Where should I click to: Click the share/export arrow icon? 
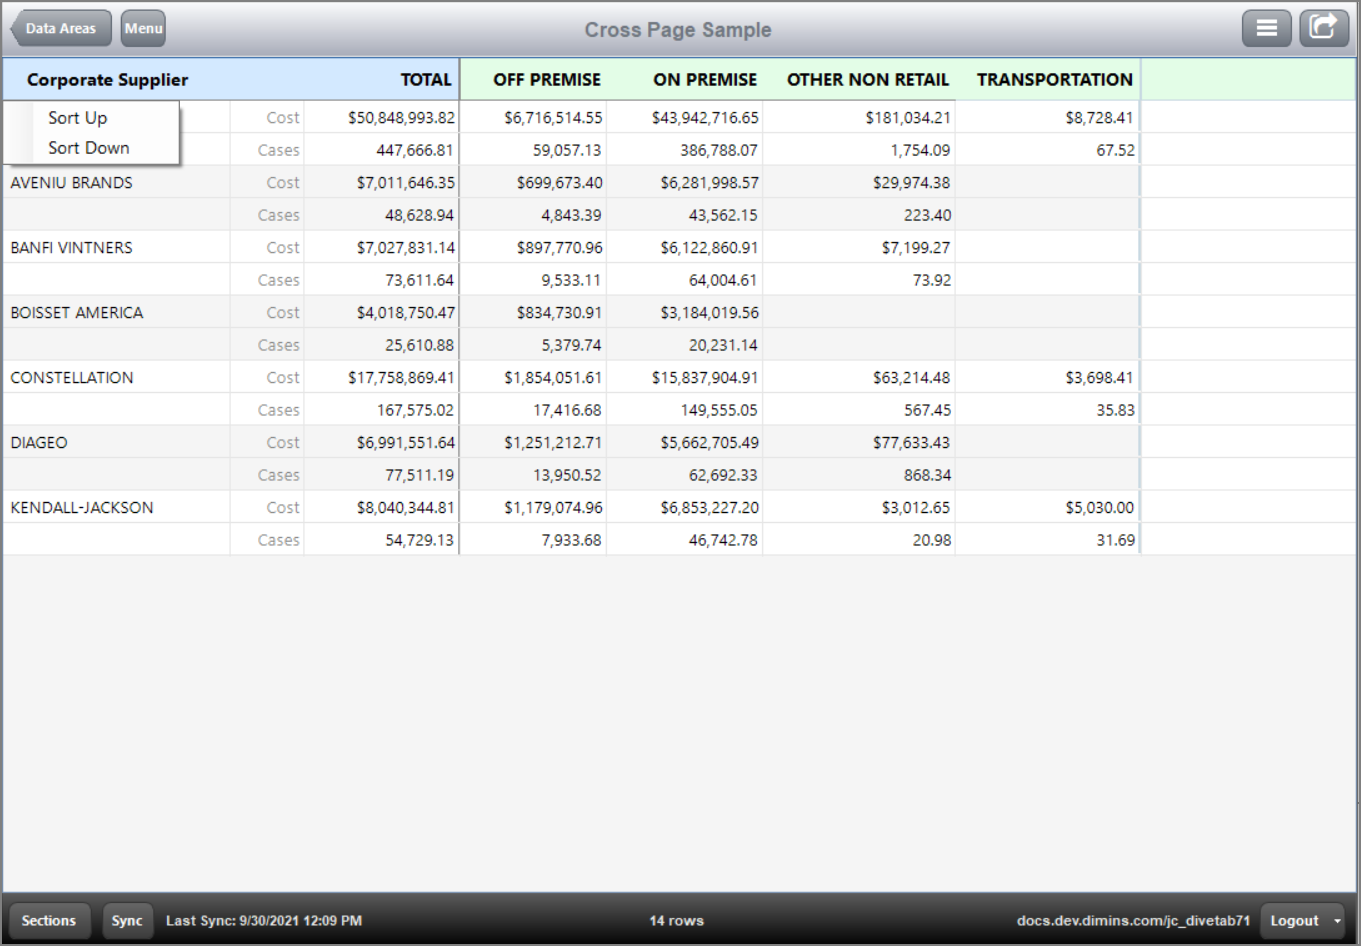click(1323, 28)
